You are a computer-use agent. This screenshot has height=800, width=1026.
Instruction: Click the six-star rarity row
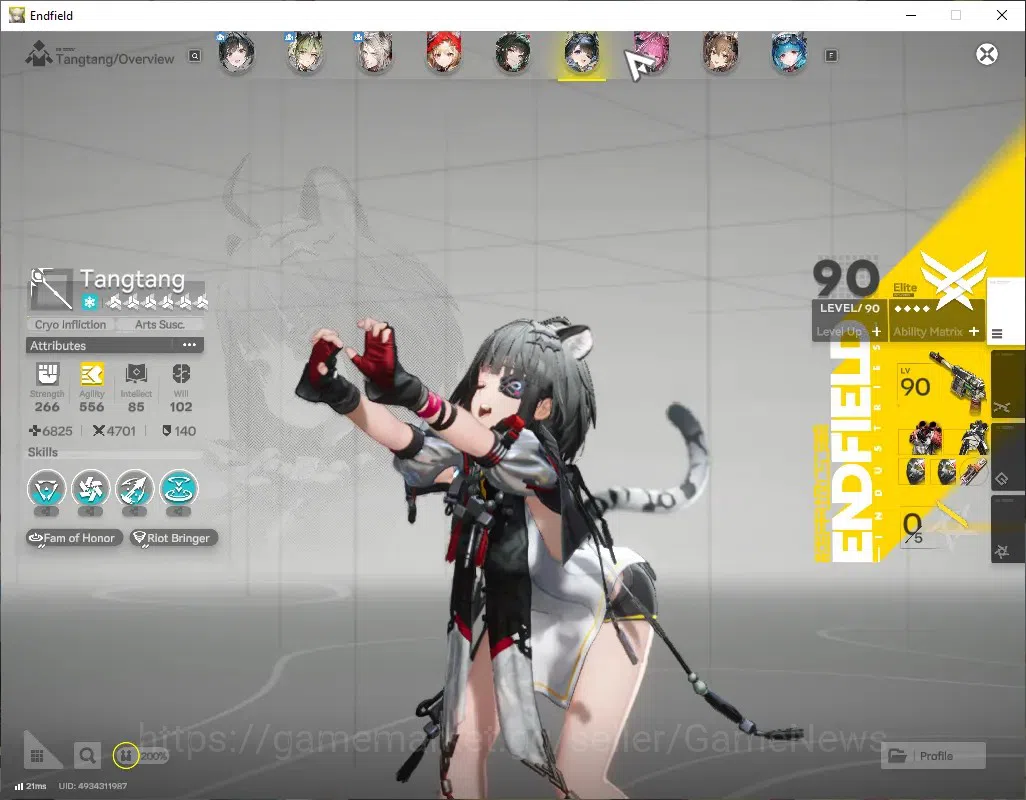[x=158, y=302]
